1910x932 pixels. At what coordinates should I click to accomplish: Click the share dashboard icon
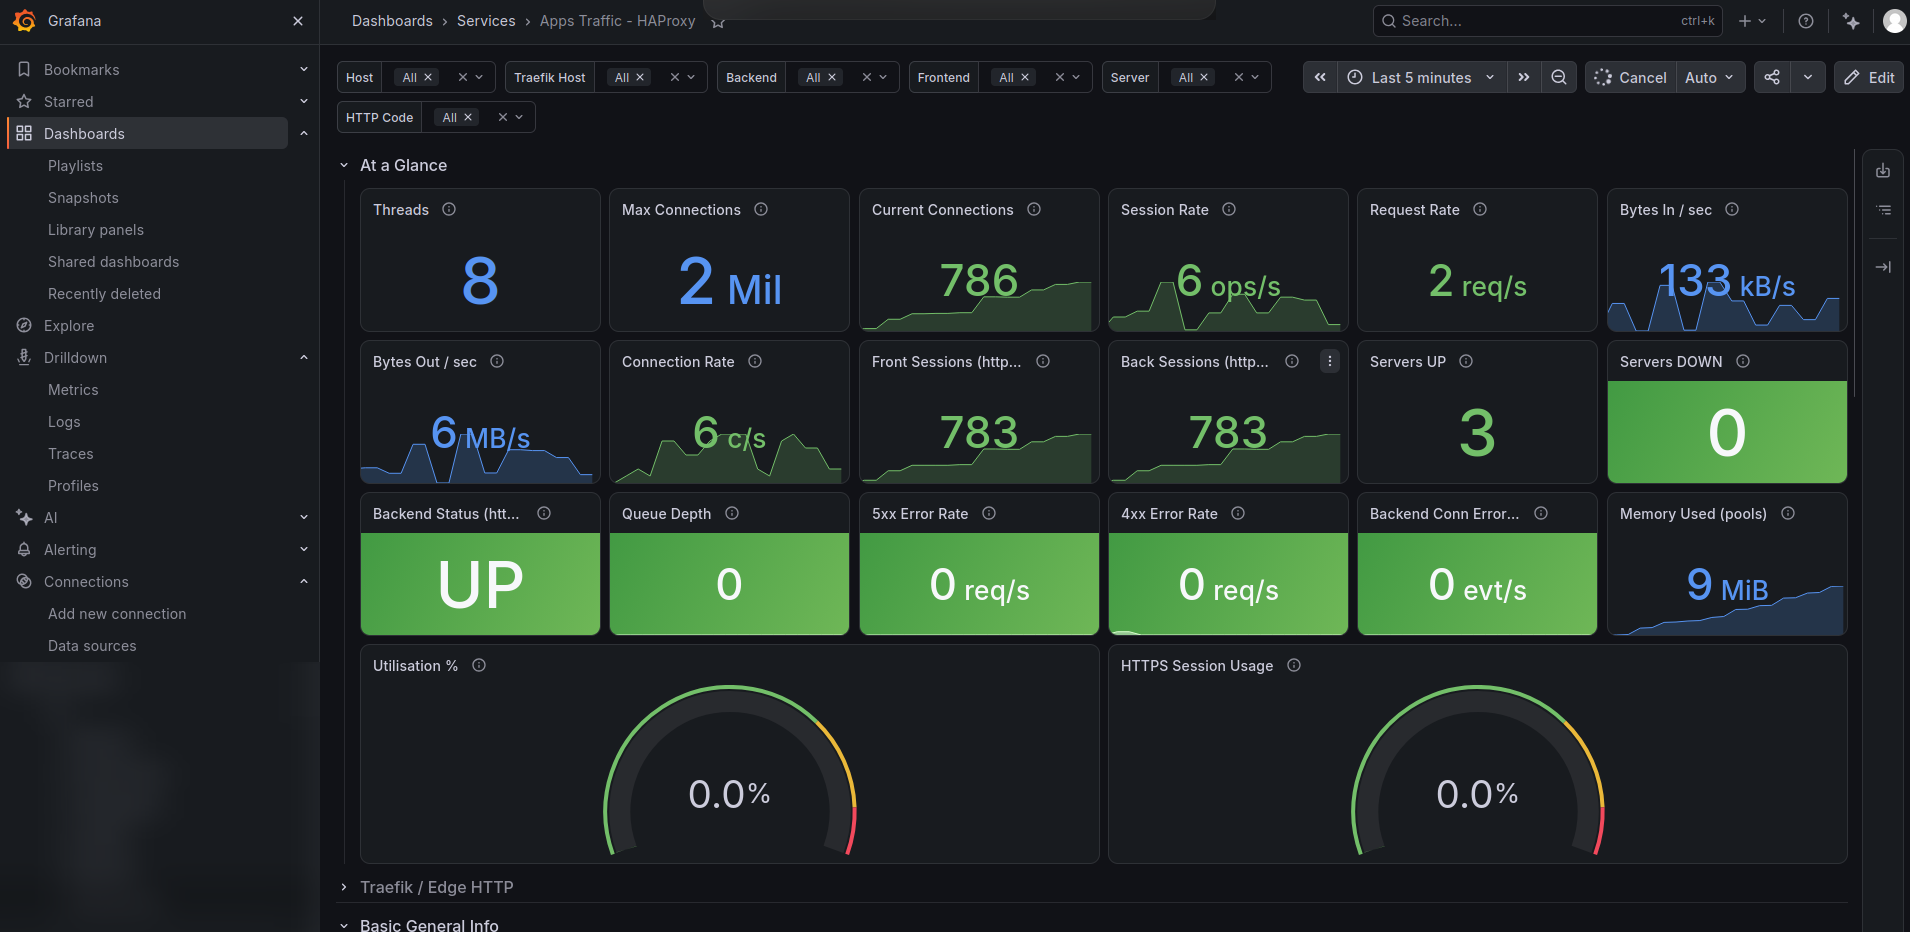click(x=1772, y=77)
